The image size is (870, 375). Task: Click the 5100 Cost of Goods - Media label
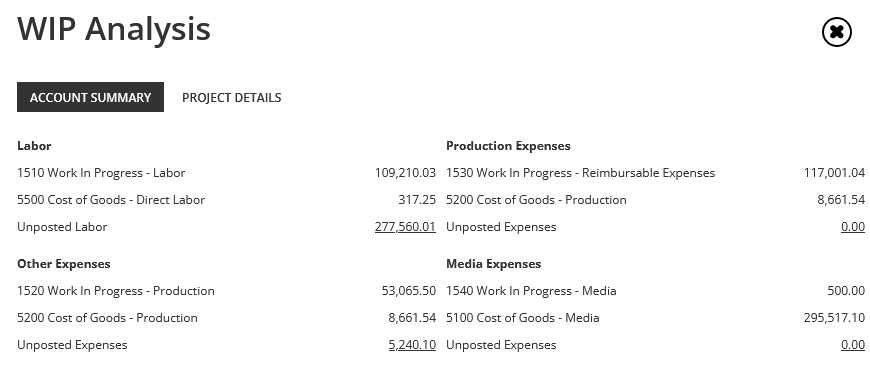[523, 318]
